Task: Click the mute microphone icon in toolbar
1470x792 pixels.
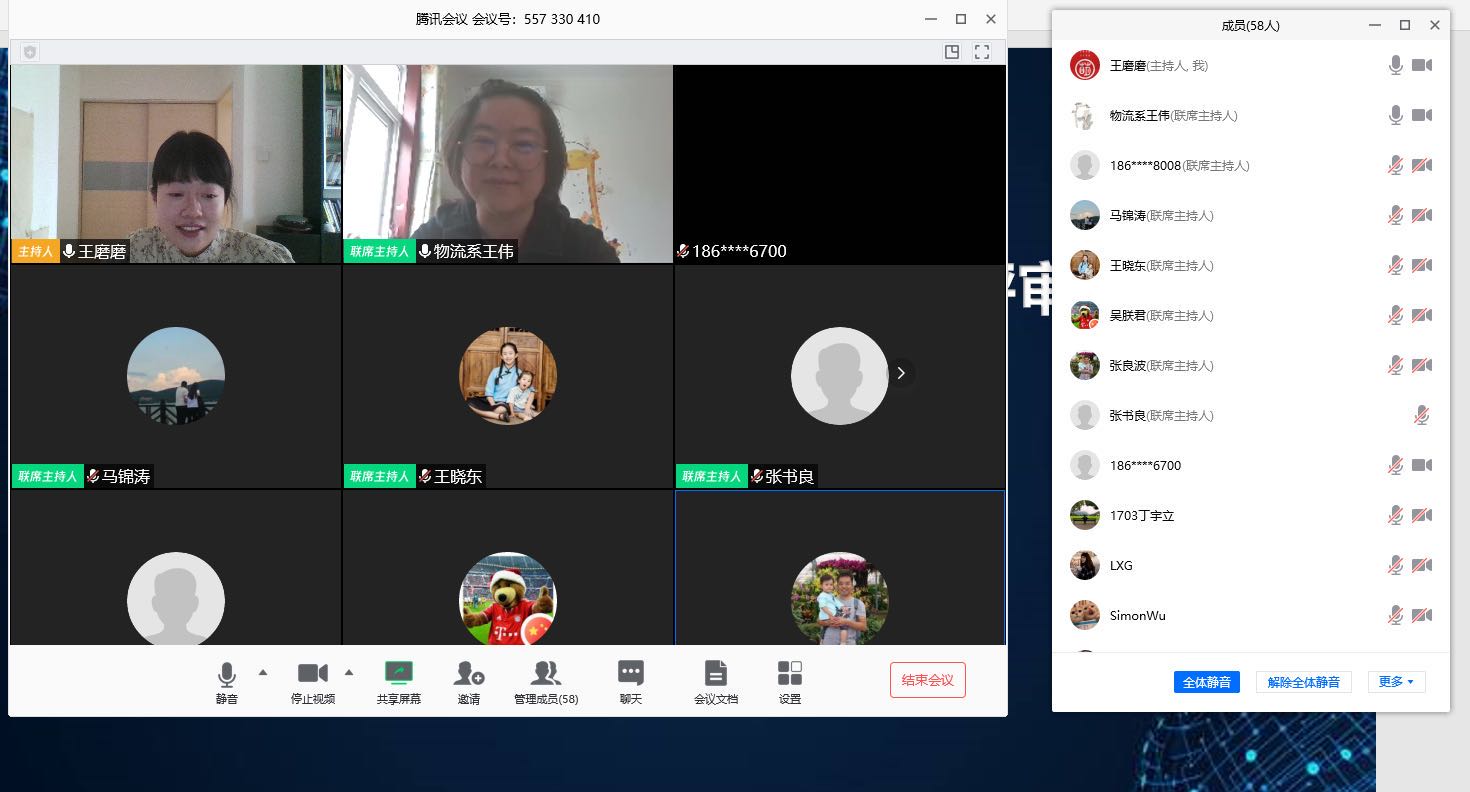Action: tap(227, 674)
